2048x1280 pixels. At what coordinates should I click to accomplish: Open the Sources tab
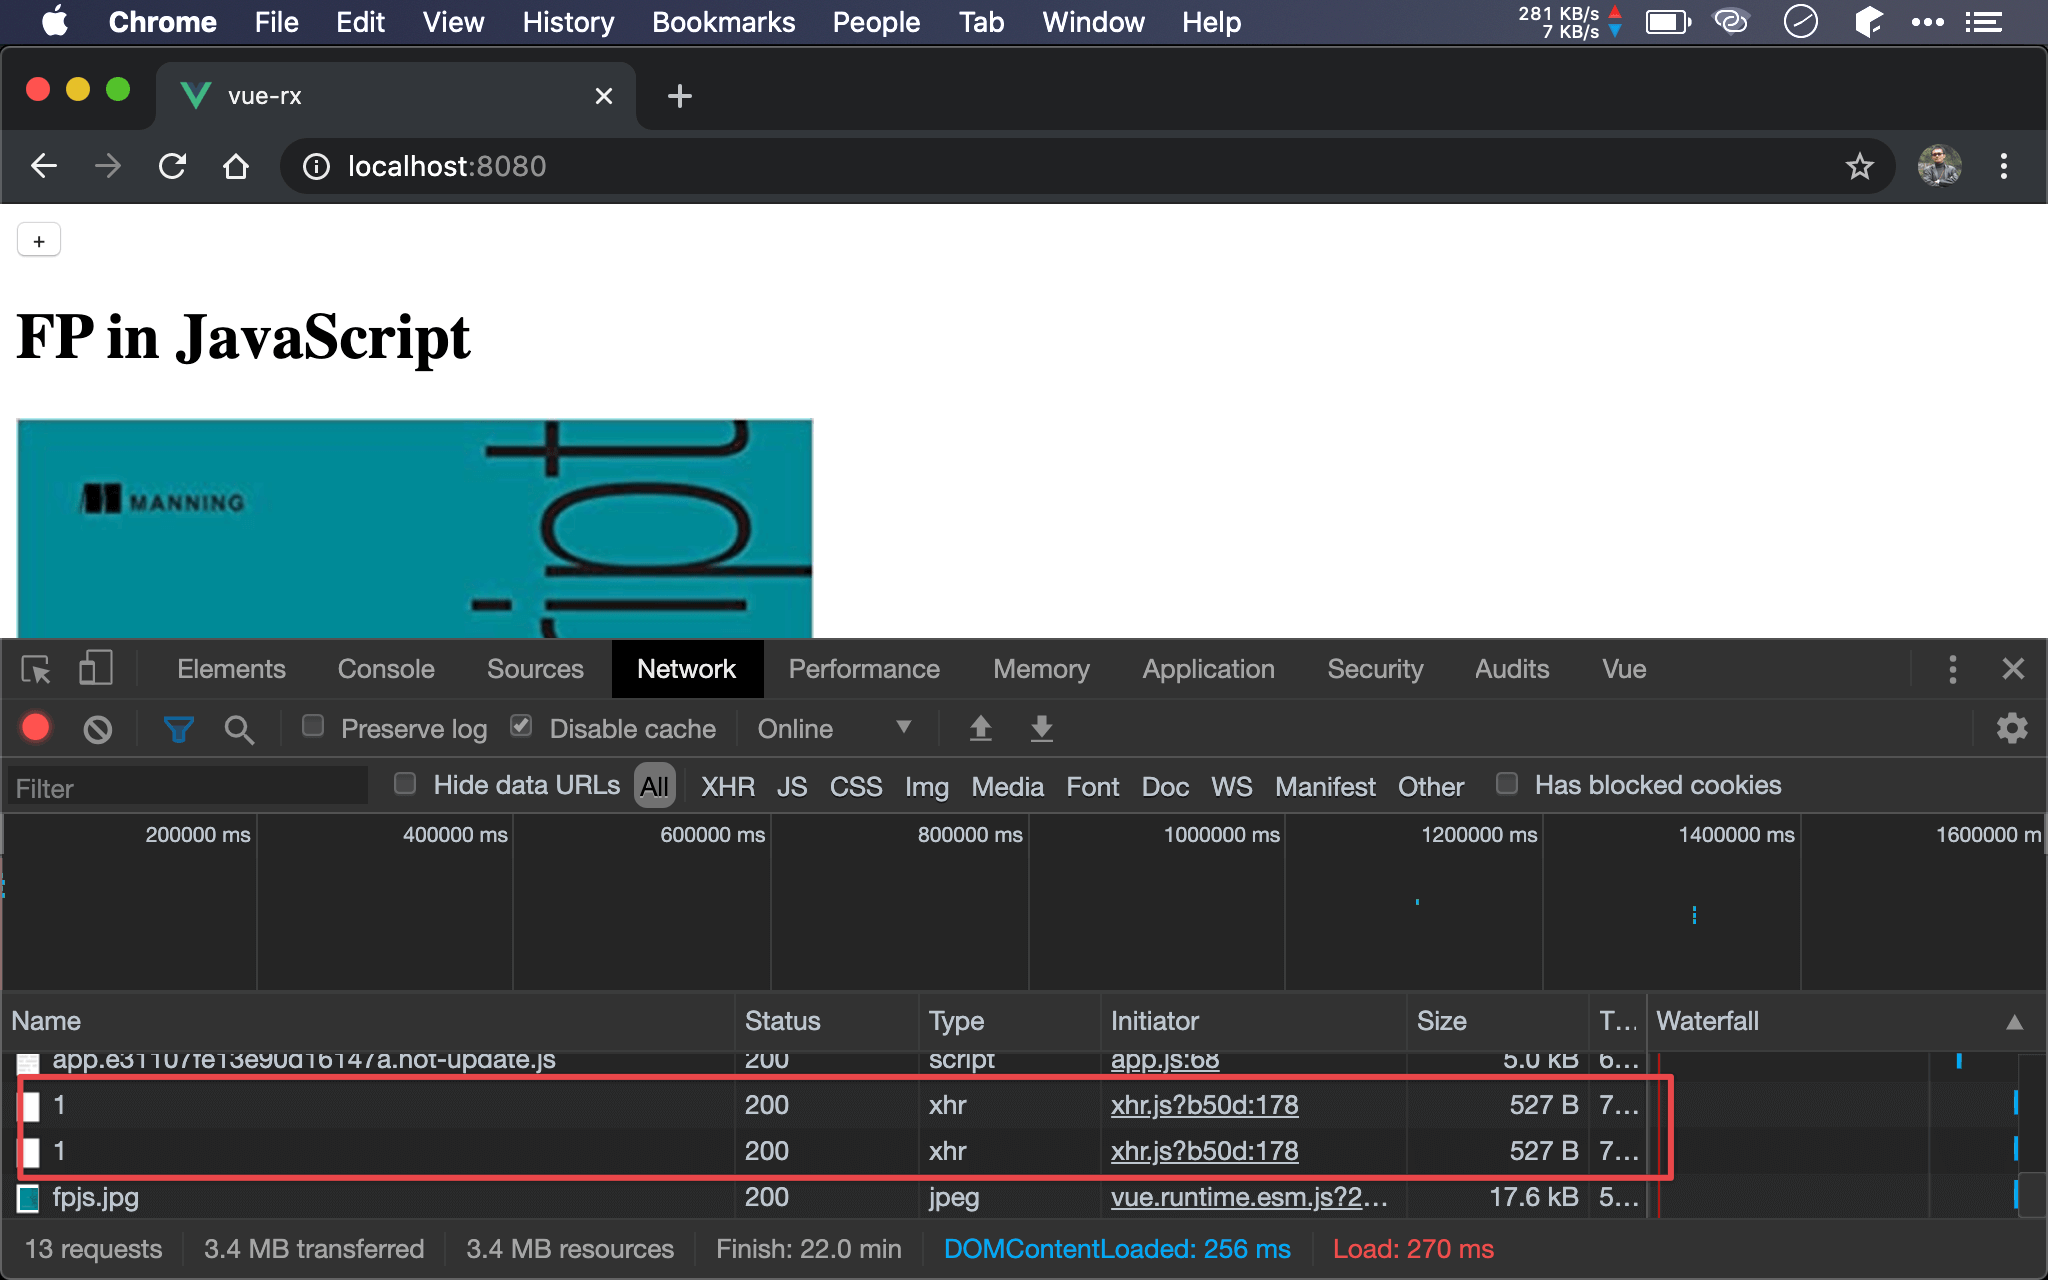[535, 669]
